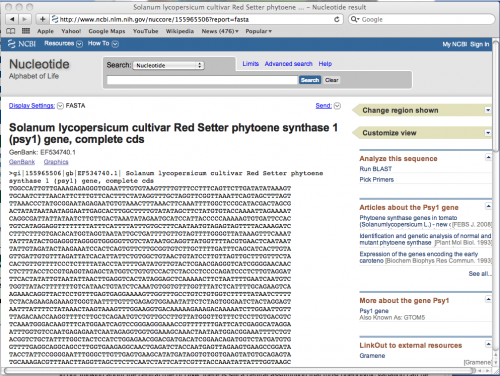Click the GenBank: EF534740.1 accession text
The image size is (500, 376).
[42, 152]
